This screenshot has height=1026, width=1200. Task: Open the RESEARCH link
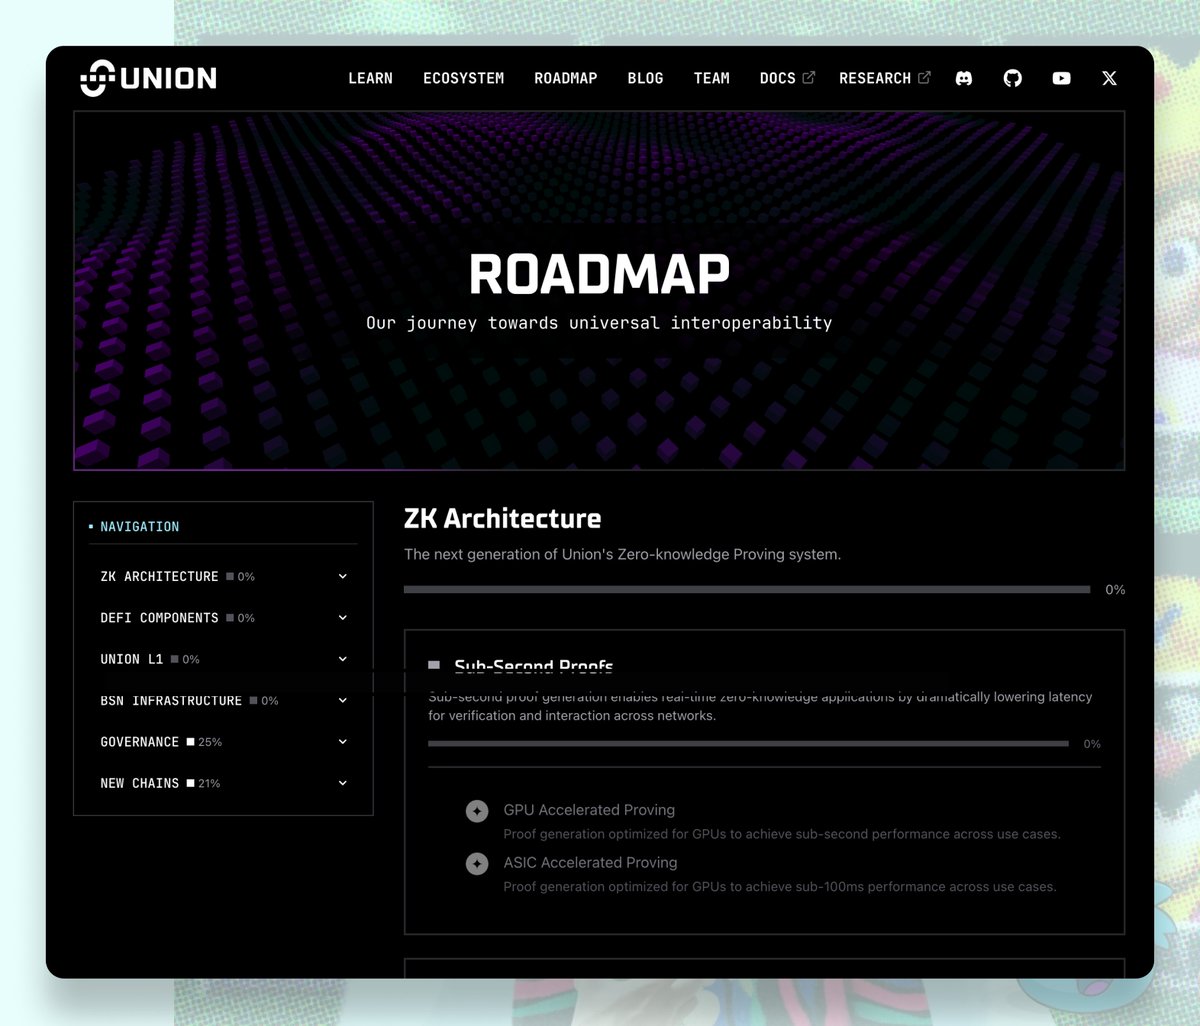[x=875, y=78]
